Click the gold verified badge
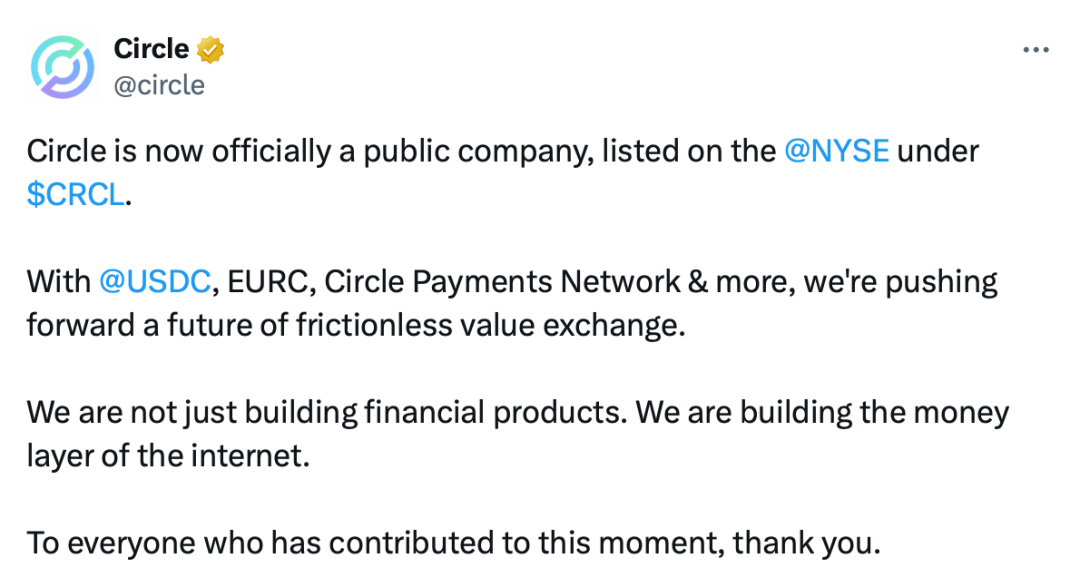This screenshot has height=568, width=1080. [x=211, y=49]
